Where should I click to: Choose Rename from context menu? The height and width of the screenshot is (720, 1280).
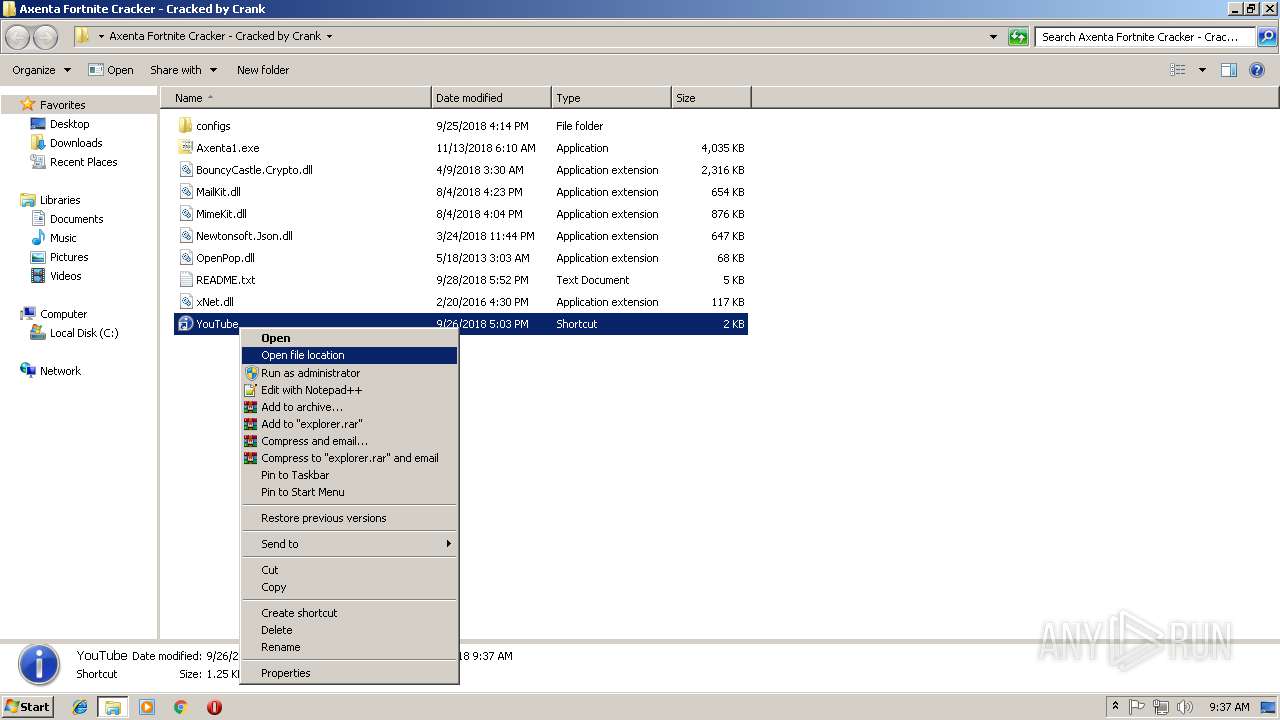coord(349,647)
